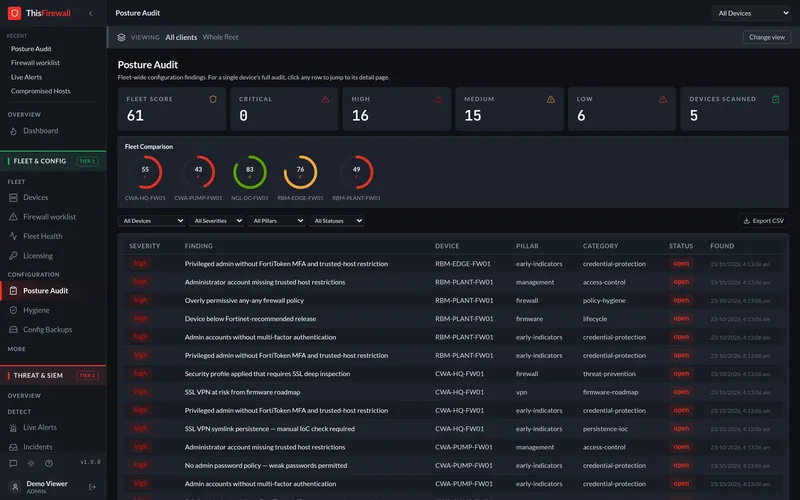Expand the Threat & SIEM Tier 2 section
The image size is (800, 500).
tap(53, 376)
